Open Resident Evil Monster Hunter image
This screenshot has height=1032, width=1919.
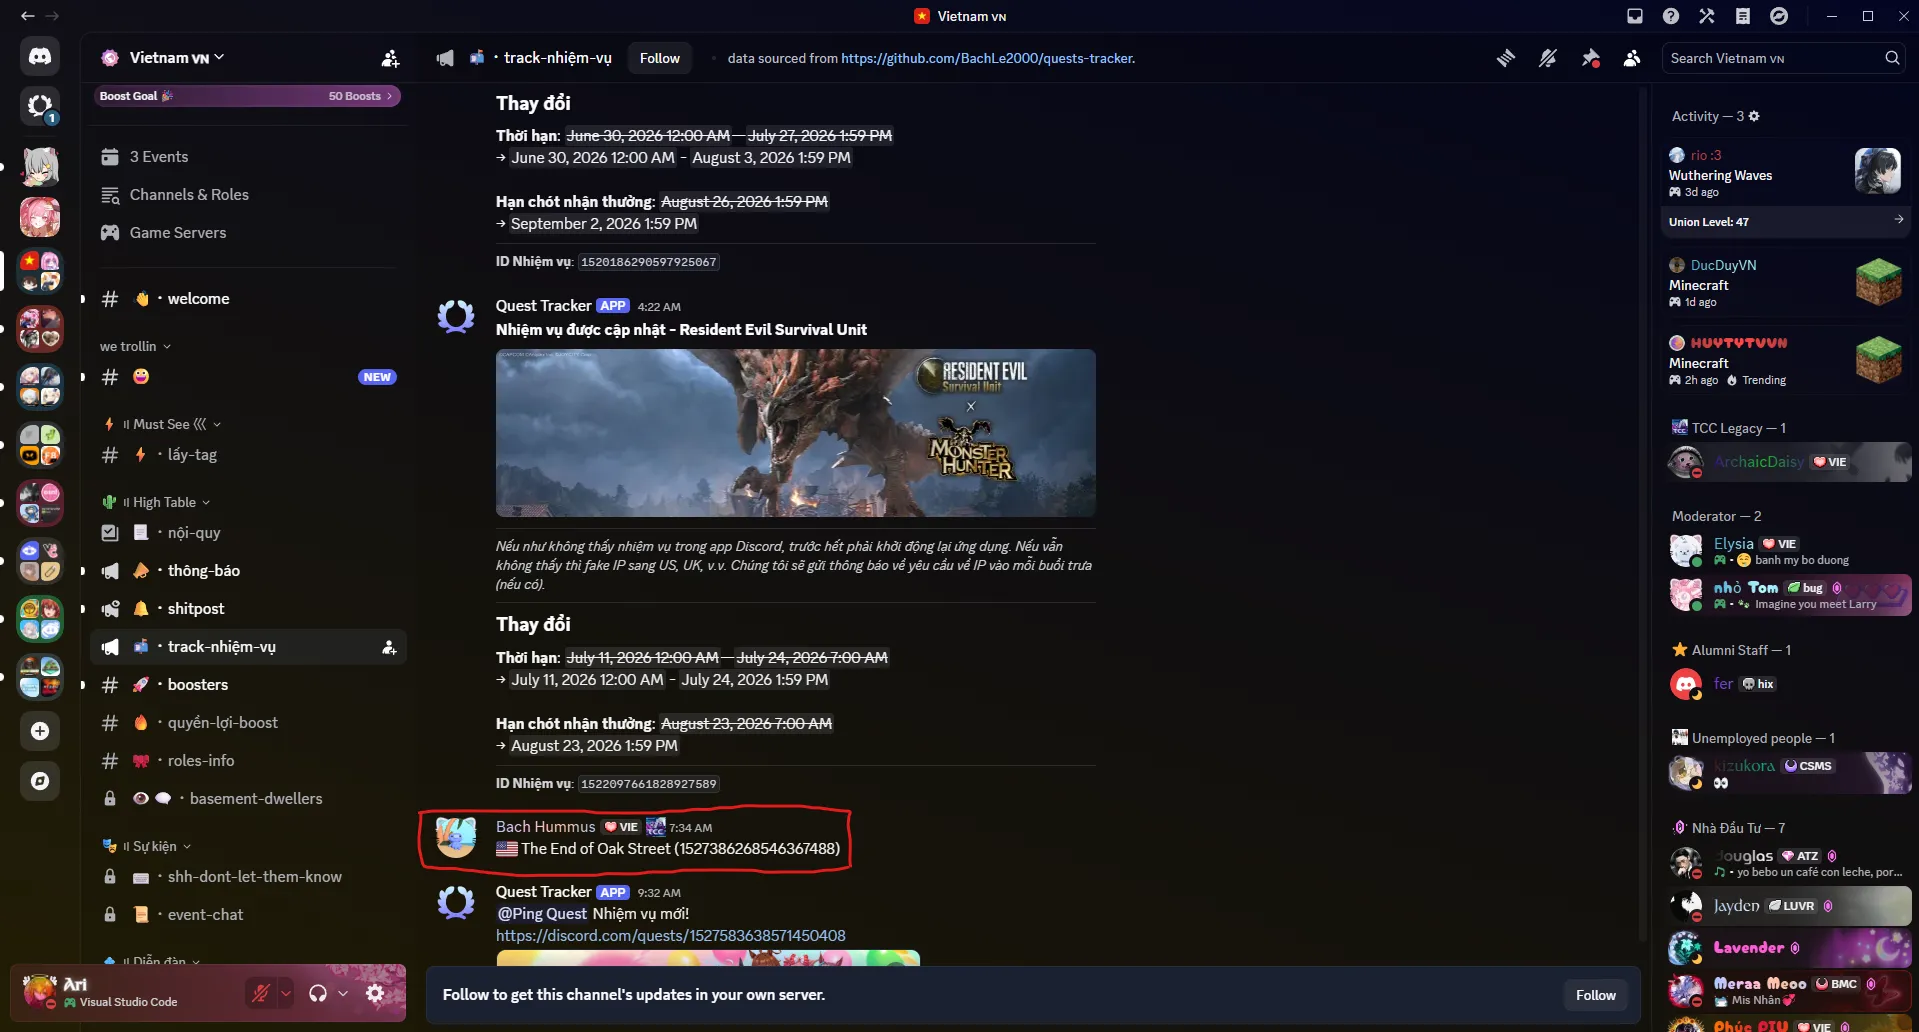coord(796,433)
